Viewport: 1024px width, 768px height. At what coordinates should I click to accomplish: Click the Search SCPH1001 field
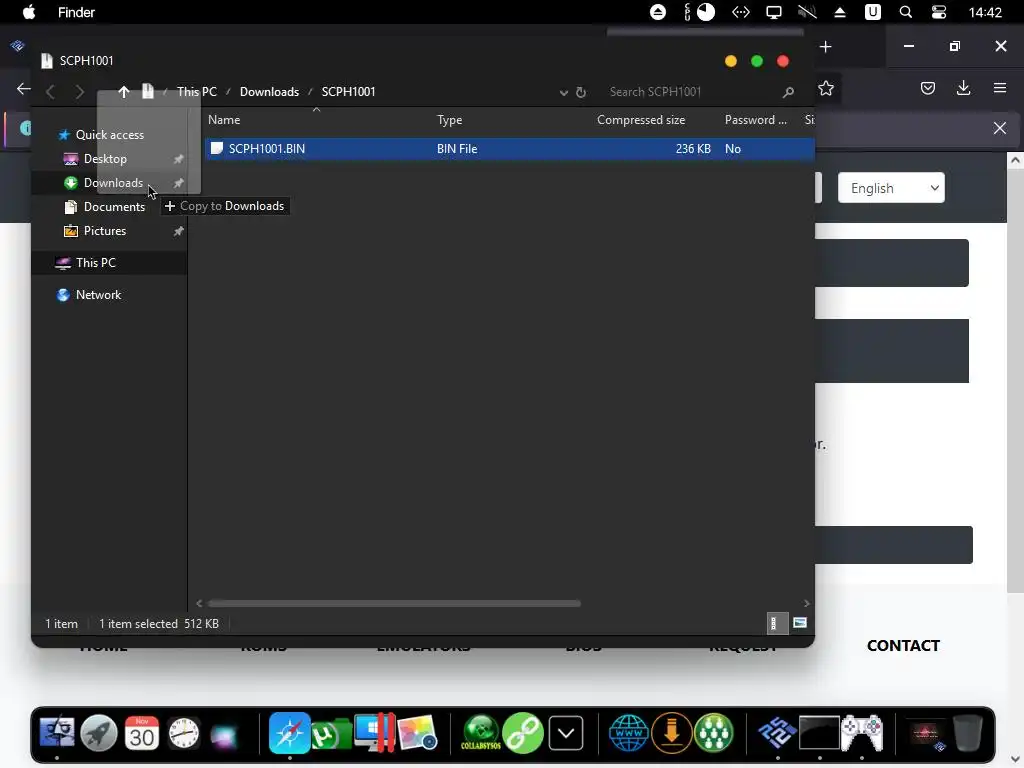coord(692,91)
